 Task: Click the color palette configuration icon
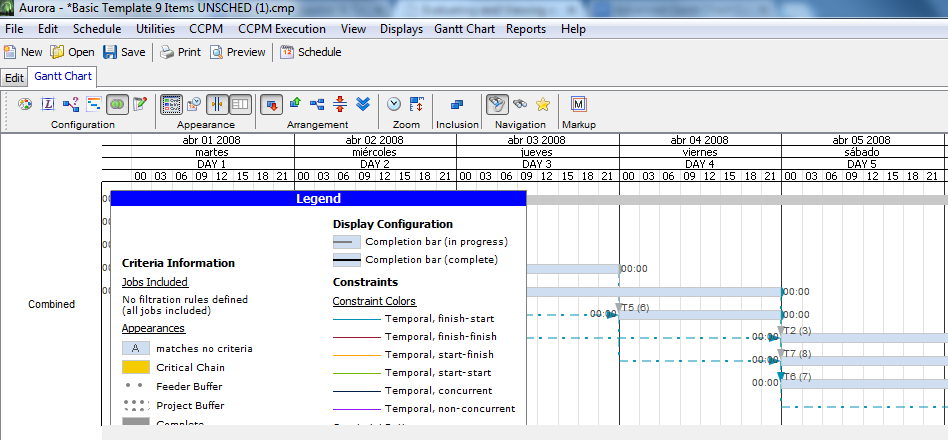click(x=25, y=104)
